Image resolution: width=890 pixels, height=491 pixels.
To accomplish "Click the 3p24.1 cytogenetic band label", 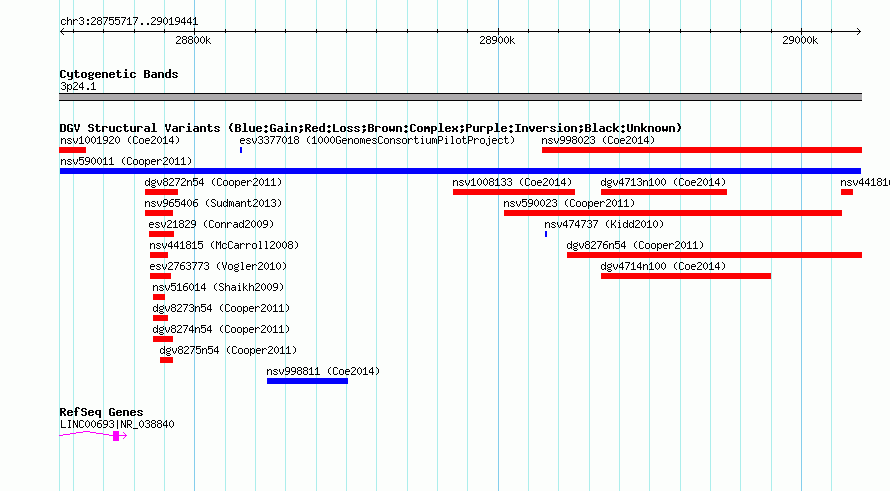I will pos(78,86).
